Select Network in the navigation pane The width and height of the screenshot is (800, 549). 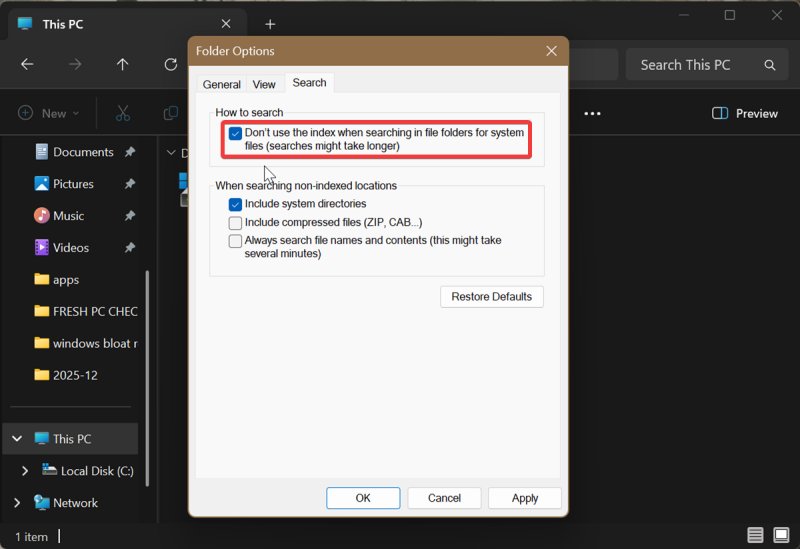coord(65,503)
